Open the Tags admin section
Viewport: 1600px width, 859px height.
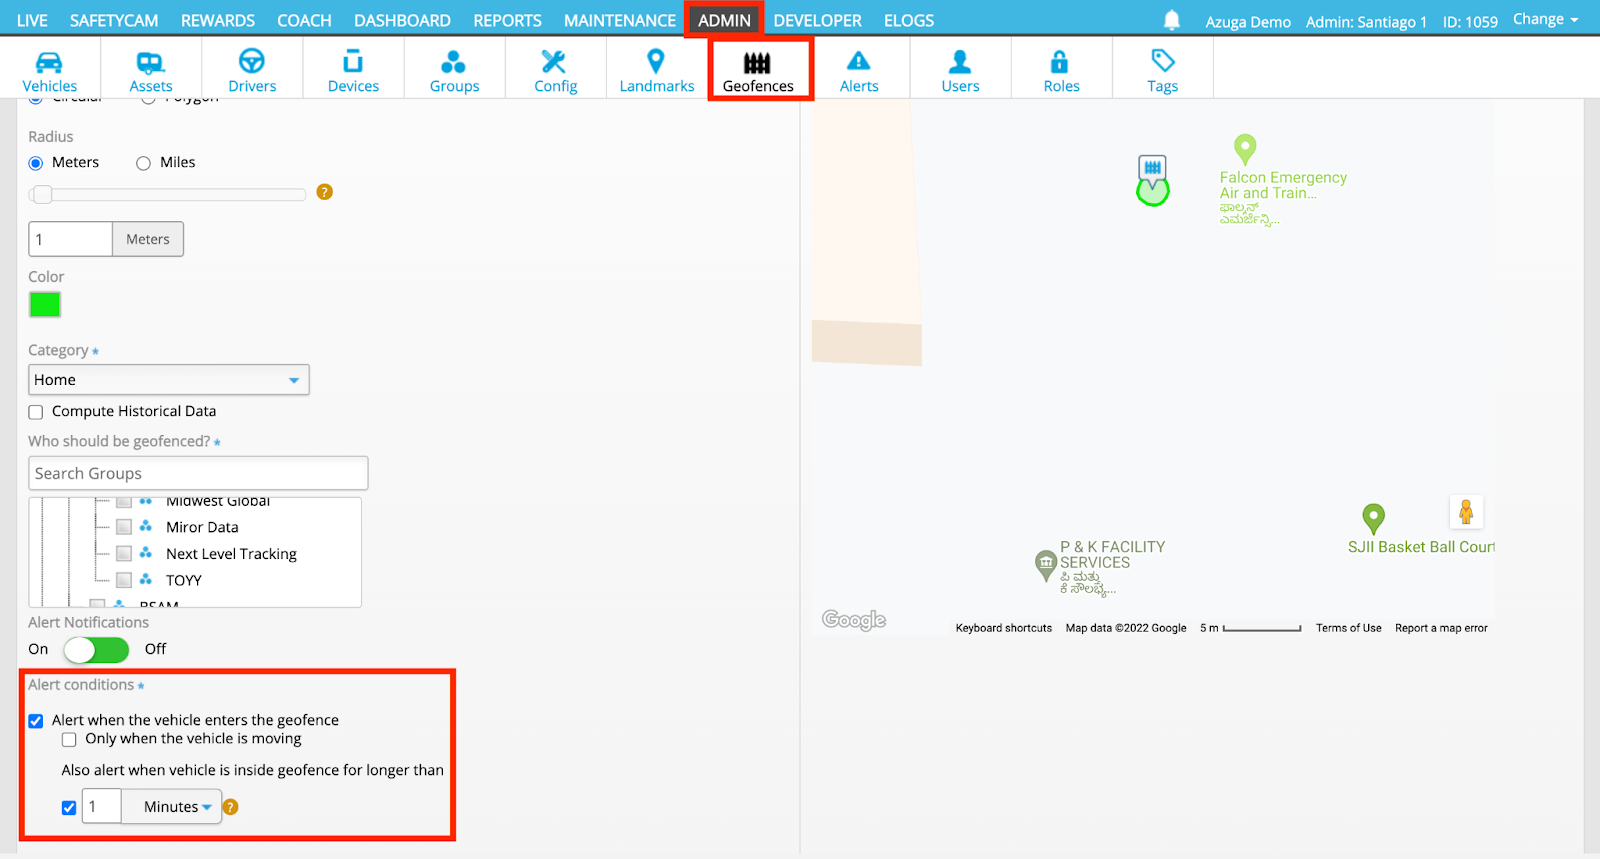tap(1162, 69)
